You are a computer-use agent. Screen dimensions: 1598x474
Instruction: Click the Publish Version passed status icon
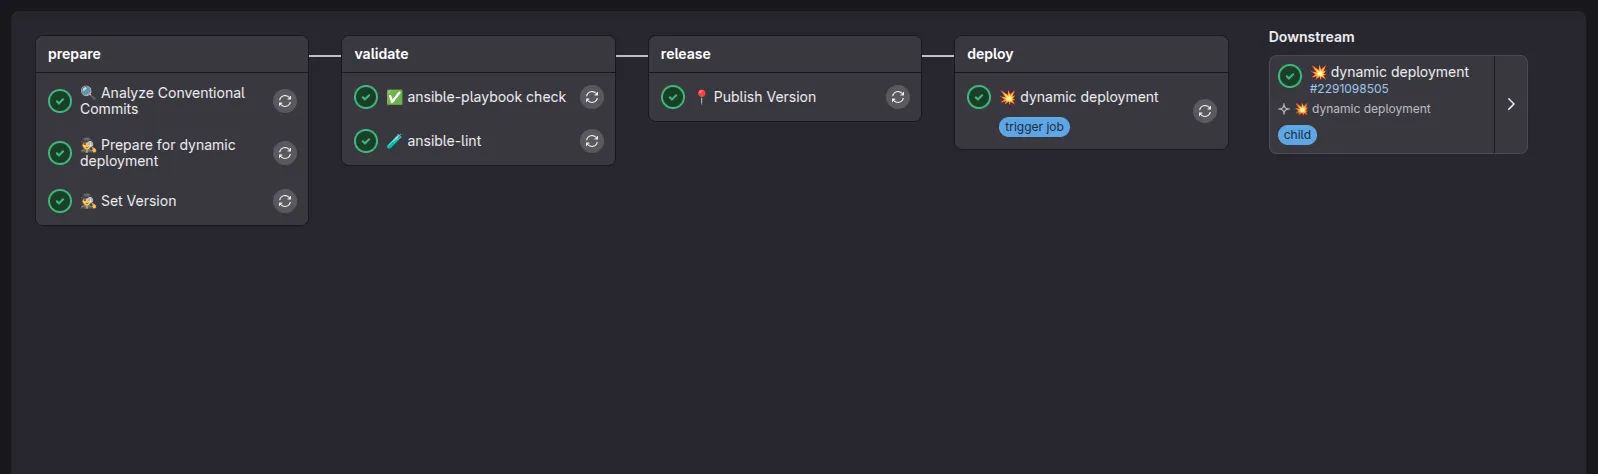coord(673,97)
